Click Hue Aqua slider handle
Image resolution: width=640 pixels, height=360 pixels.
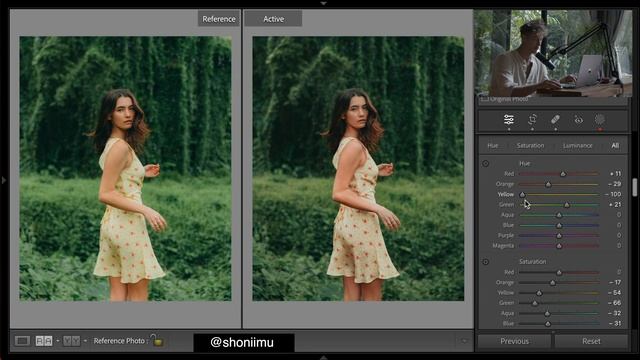(559, 215)
